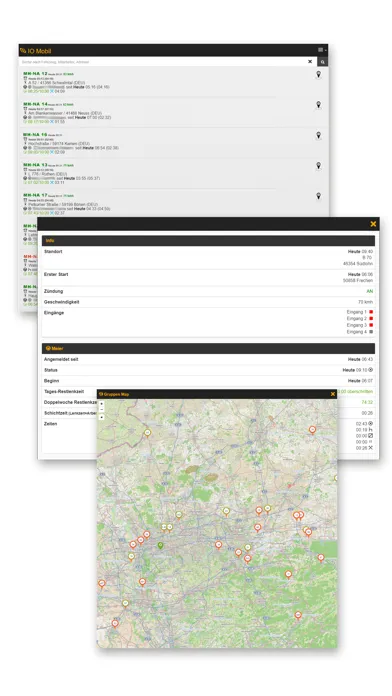The height and width of the screenshot is (696, 392).
Task: Zoom out on the Gruppen Map
Action: point(101,409)
